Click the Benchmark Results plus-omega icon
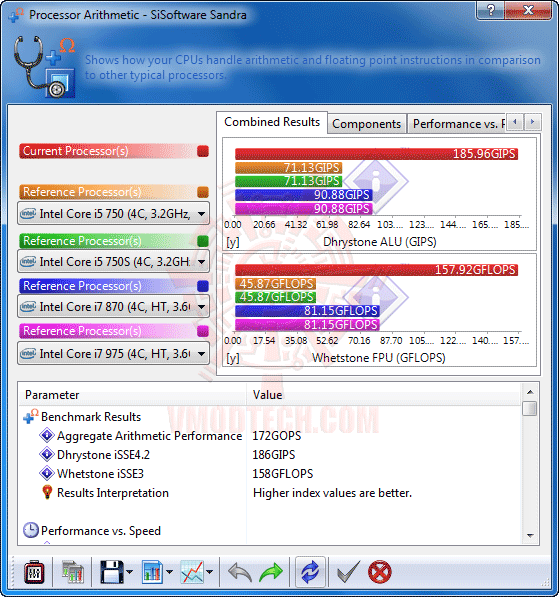 point(30,416)
